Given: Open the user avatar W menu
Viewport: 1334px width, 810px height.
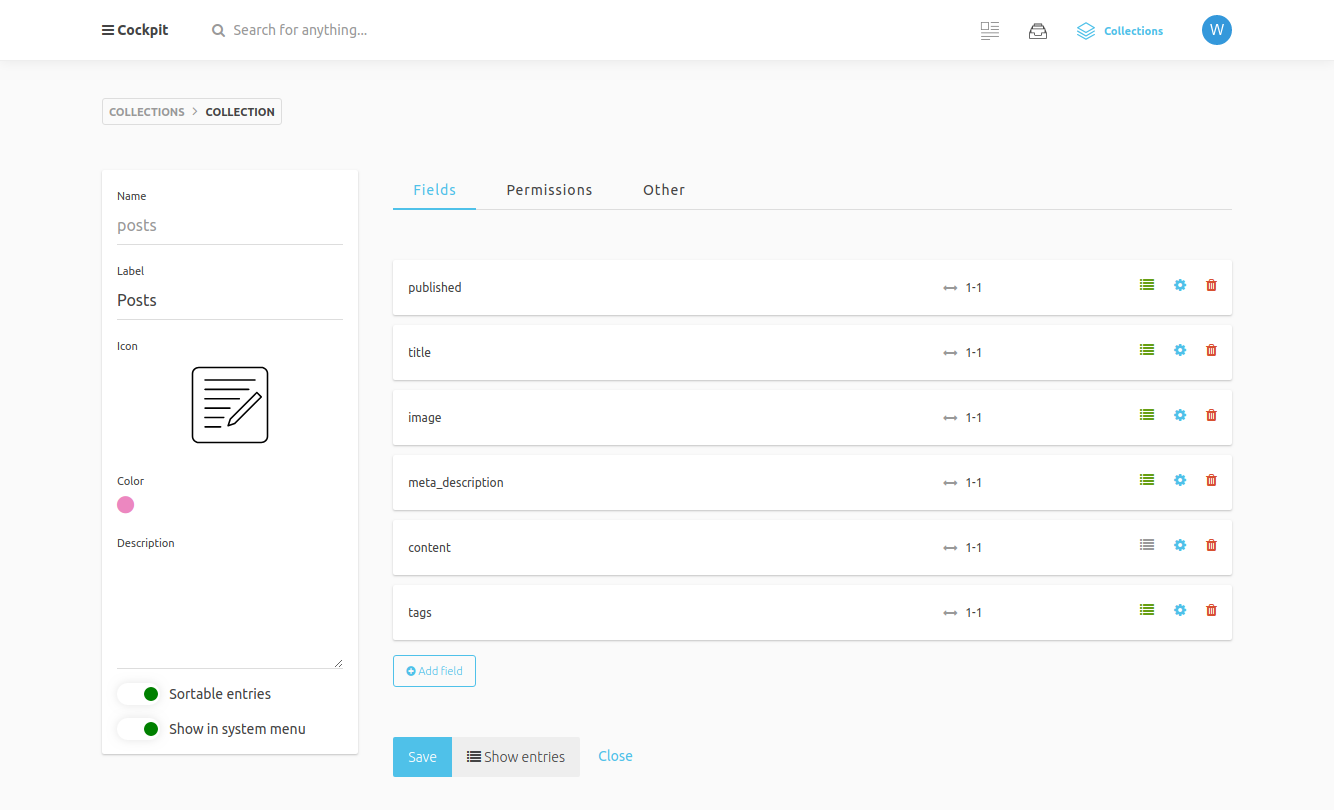Looking at the screenshot, I should (x=1217, y=30).
